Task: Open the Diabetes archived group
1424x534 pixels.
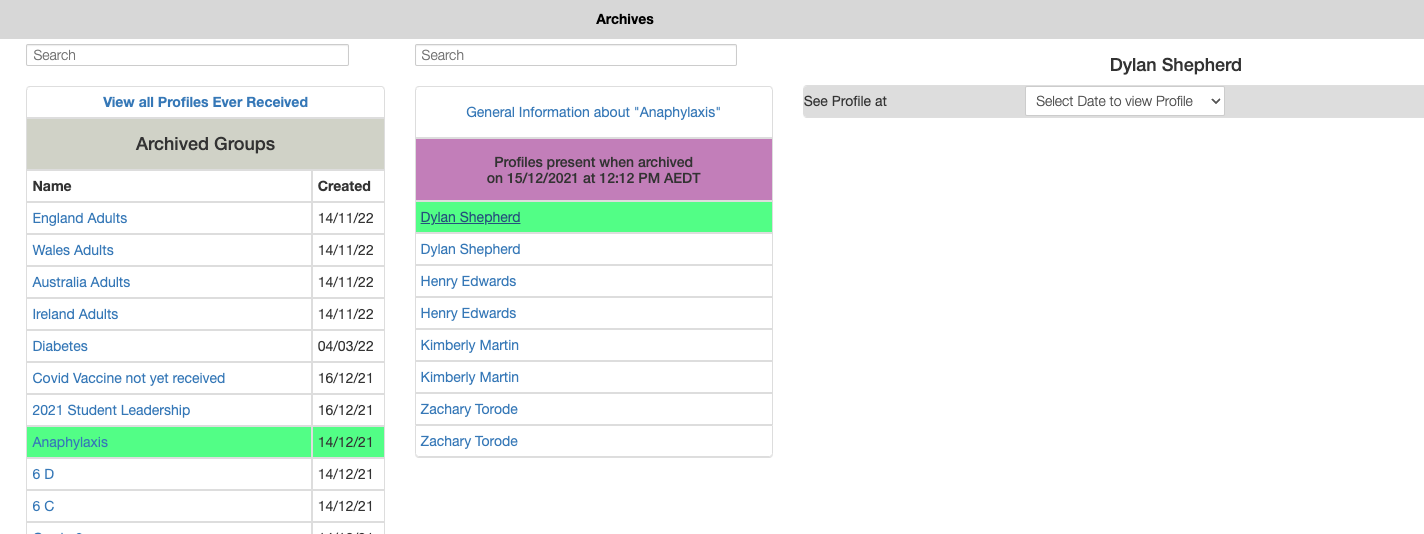Action: click(60, 346)
